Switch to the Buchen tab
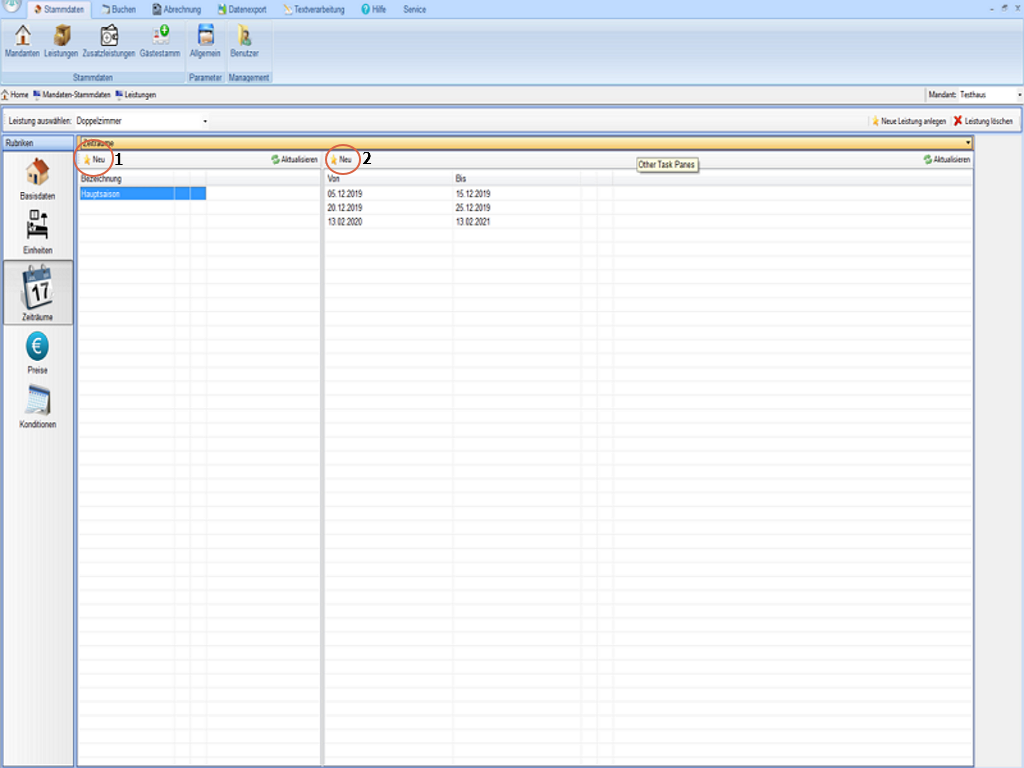Viewport: 1024px width, 768px height. click(x=118, y=9)
